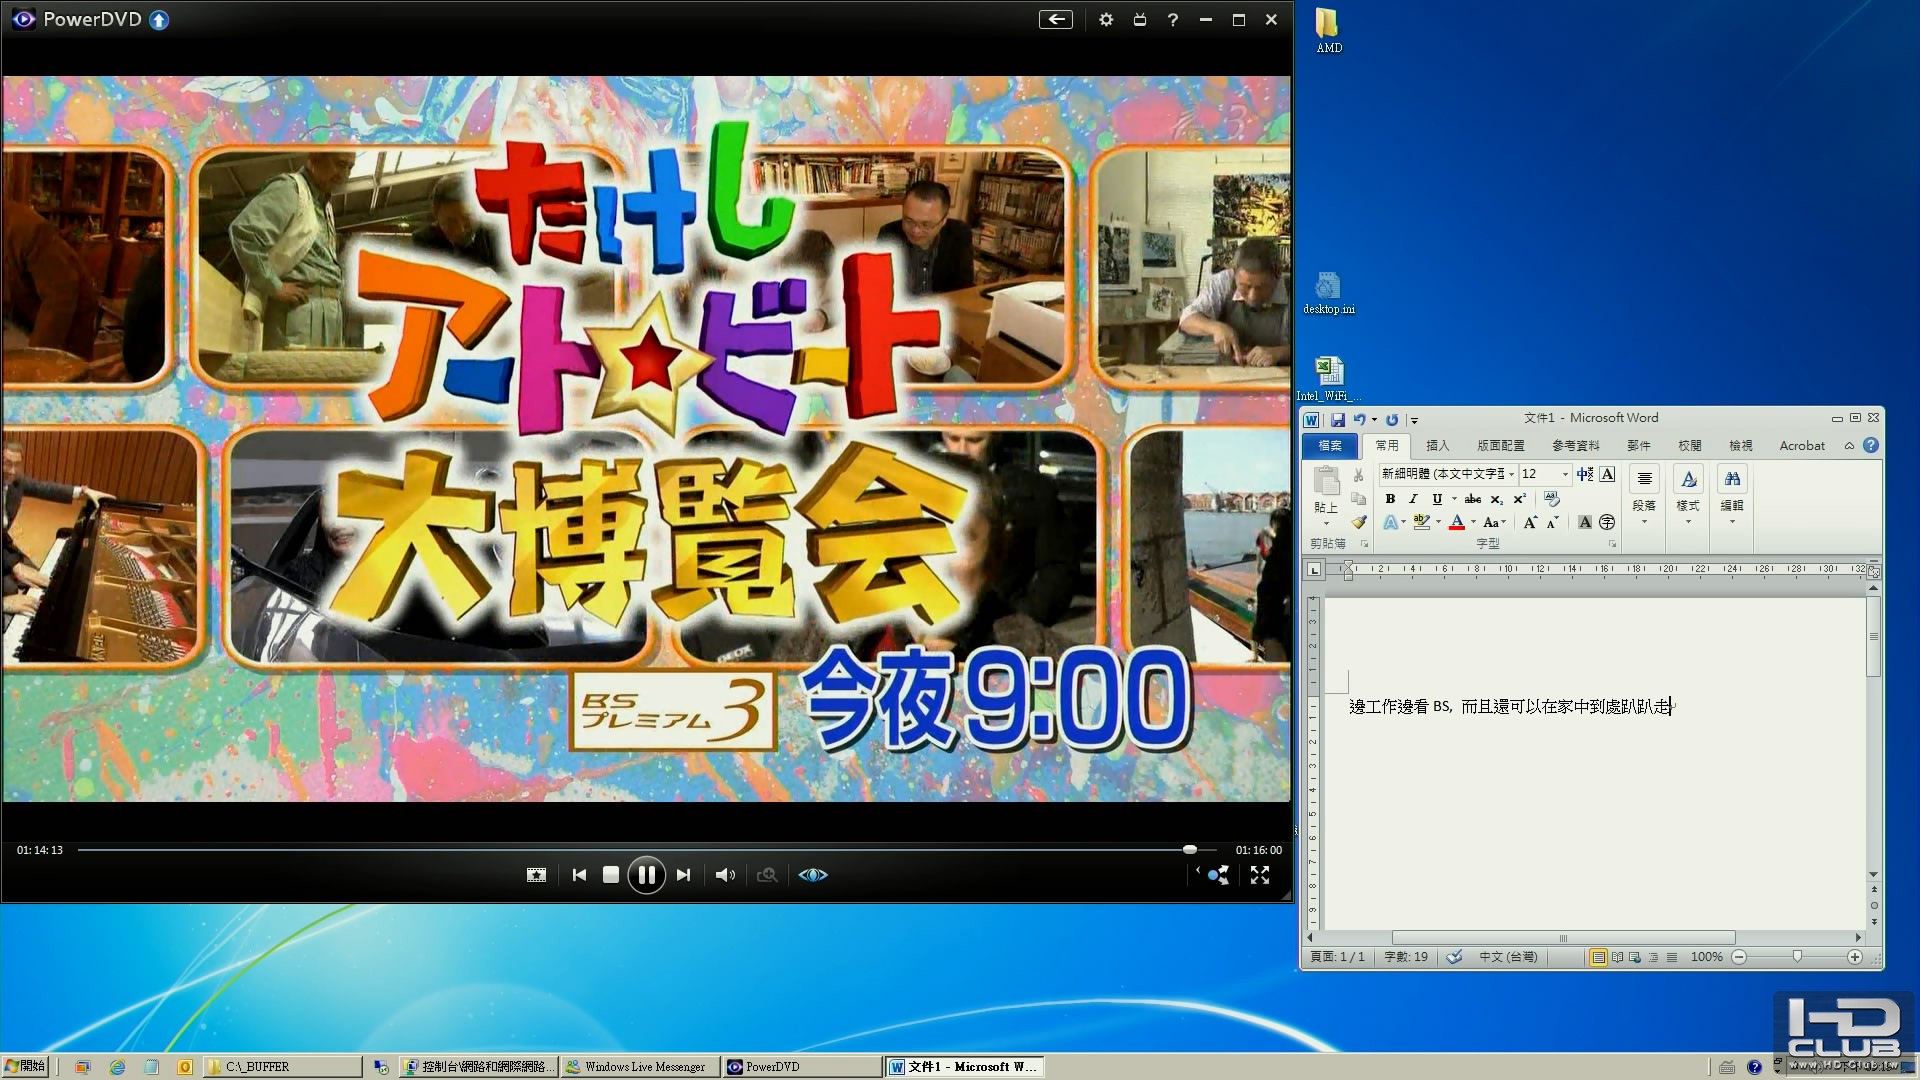
Task: Shrink font size with small A
Action: click(1552, 522)
